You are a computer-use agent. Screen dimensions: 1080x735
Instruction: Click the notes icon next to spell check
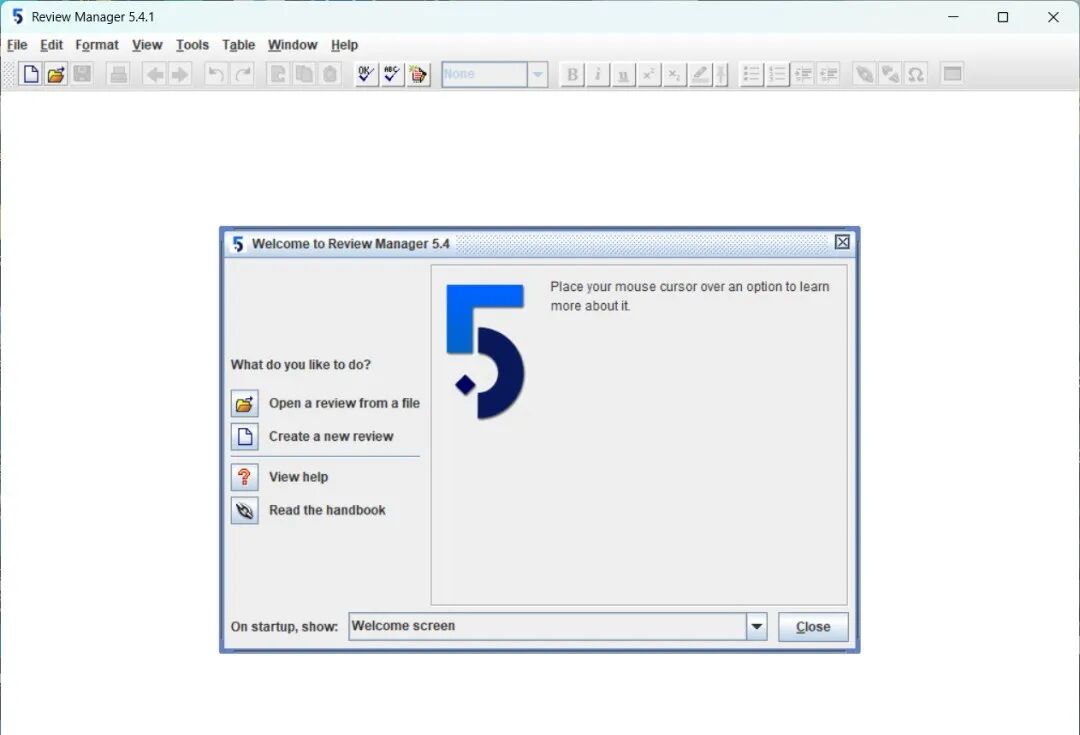pyautogui.click(x=418, y=74)
